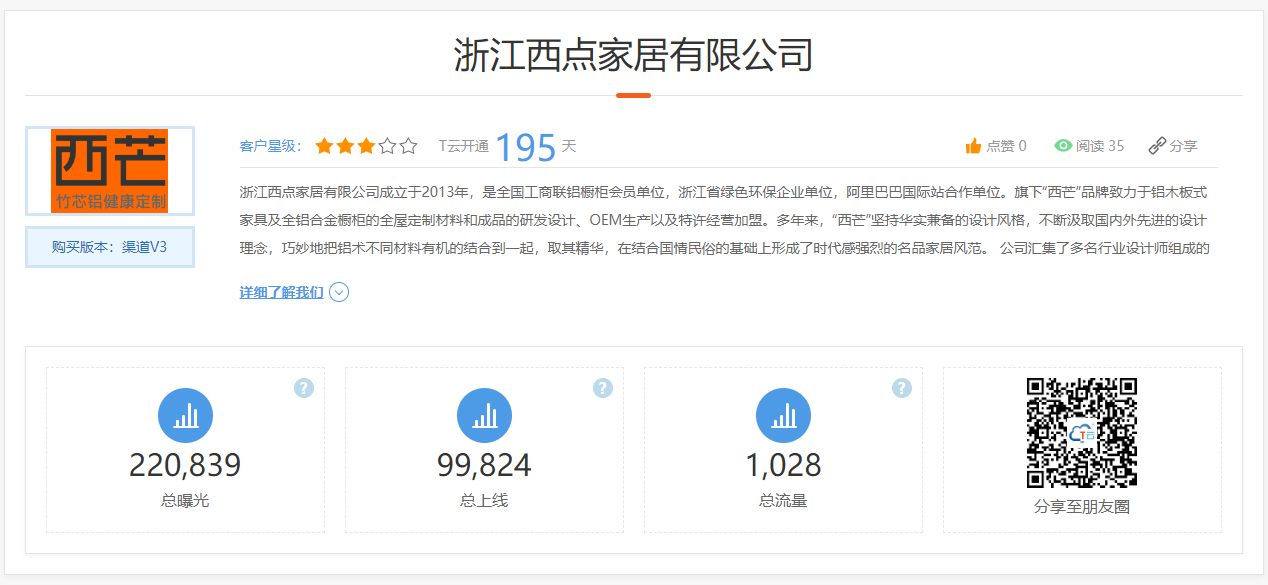Click the 195 天 T云开通 counter
The height and width of the screenshot is (585, 1268).
(x=526, y=147)
